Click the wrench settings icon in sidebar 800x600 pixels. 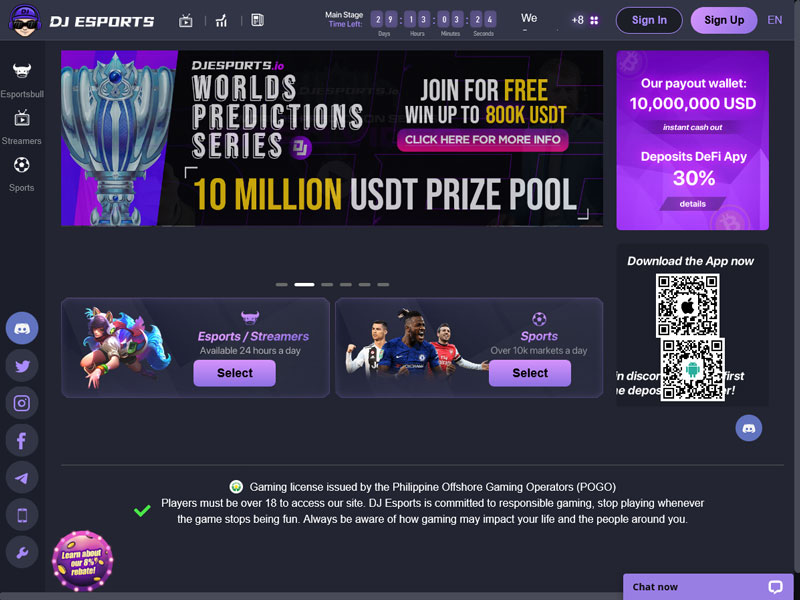click(x=22, y=553)
